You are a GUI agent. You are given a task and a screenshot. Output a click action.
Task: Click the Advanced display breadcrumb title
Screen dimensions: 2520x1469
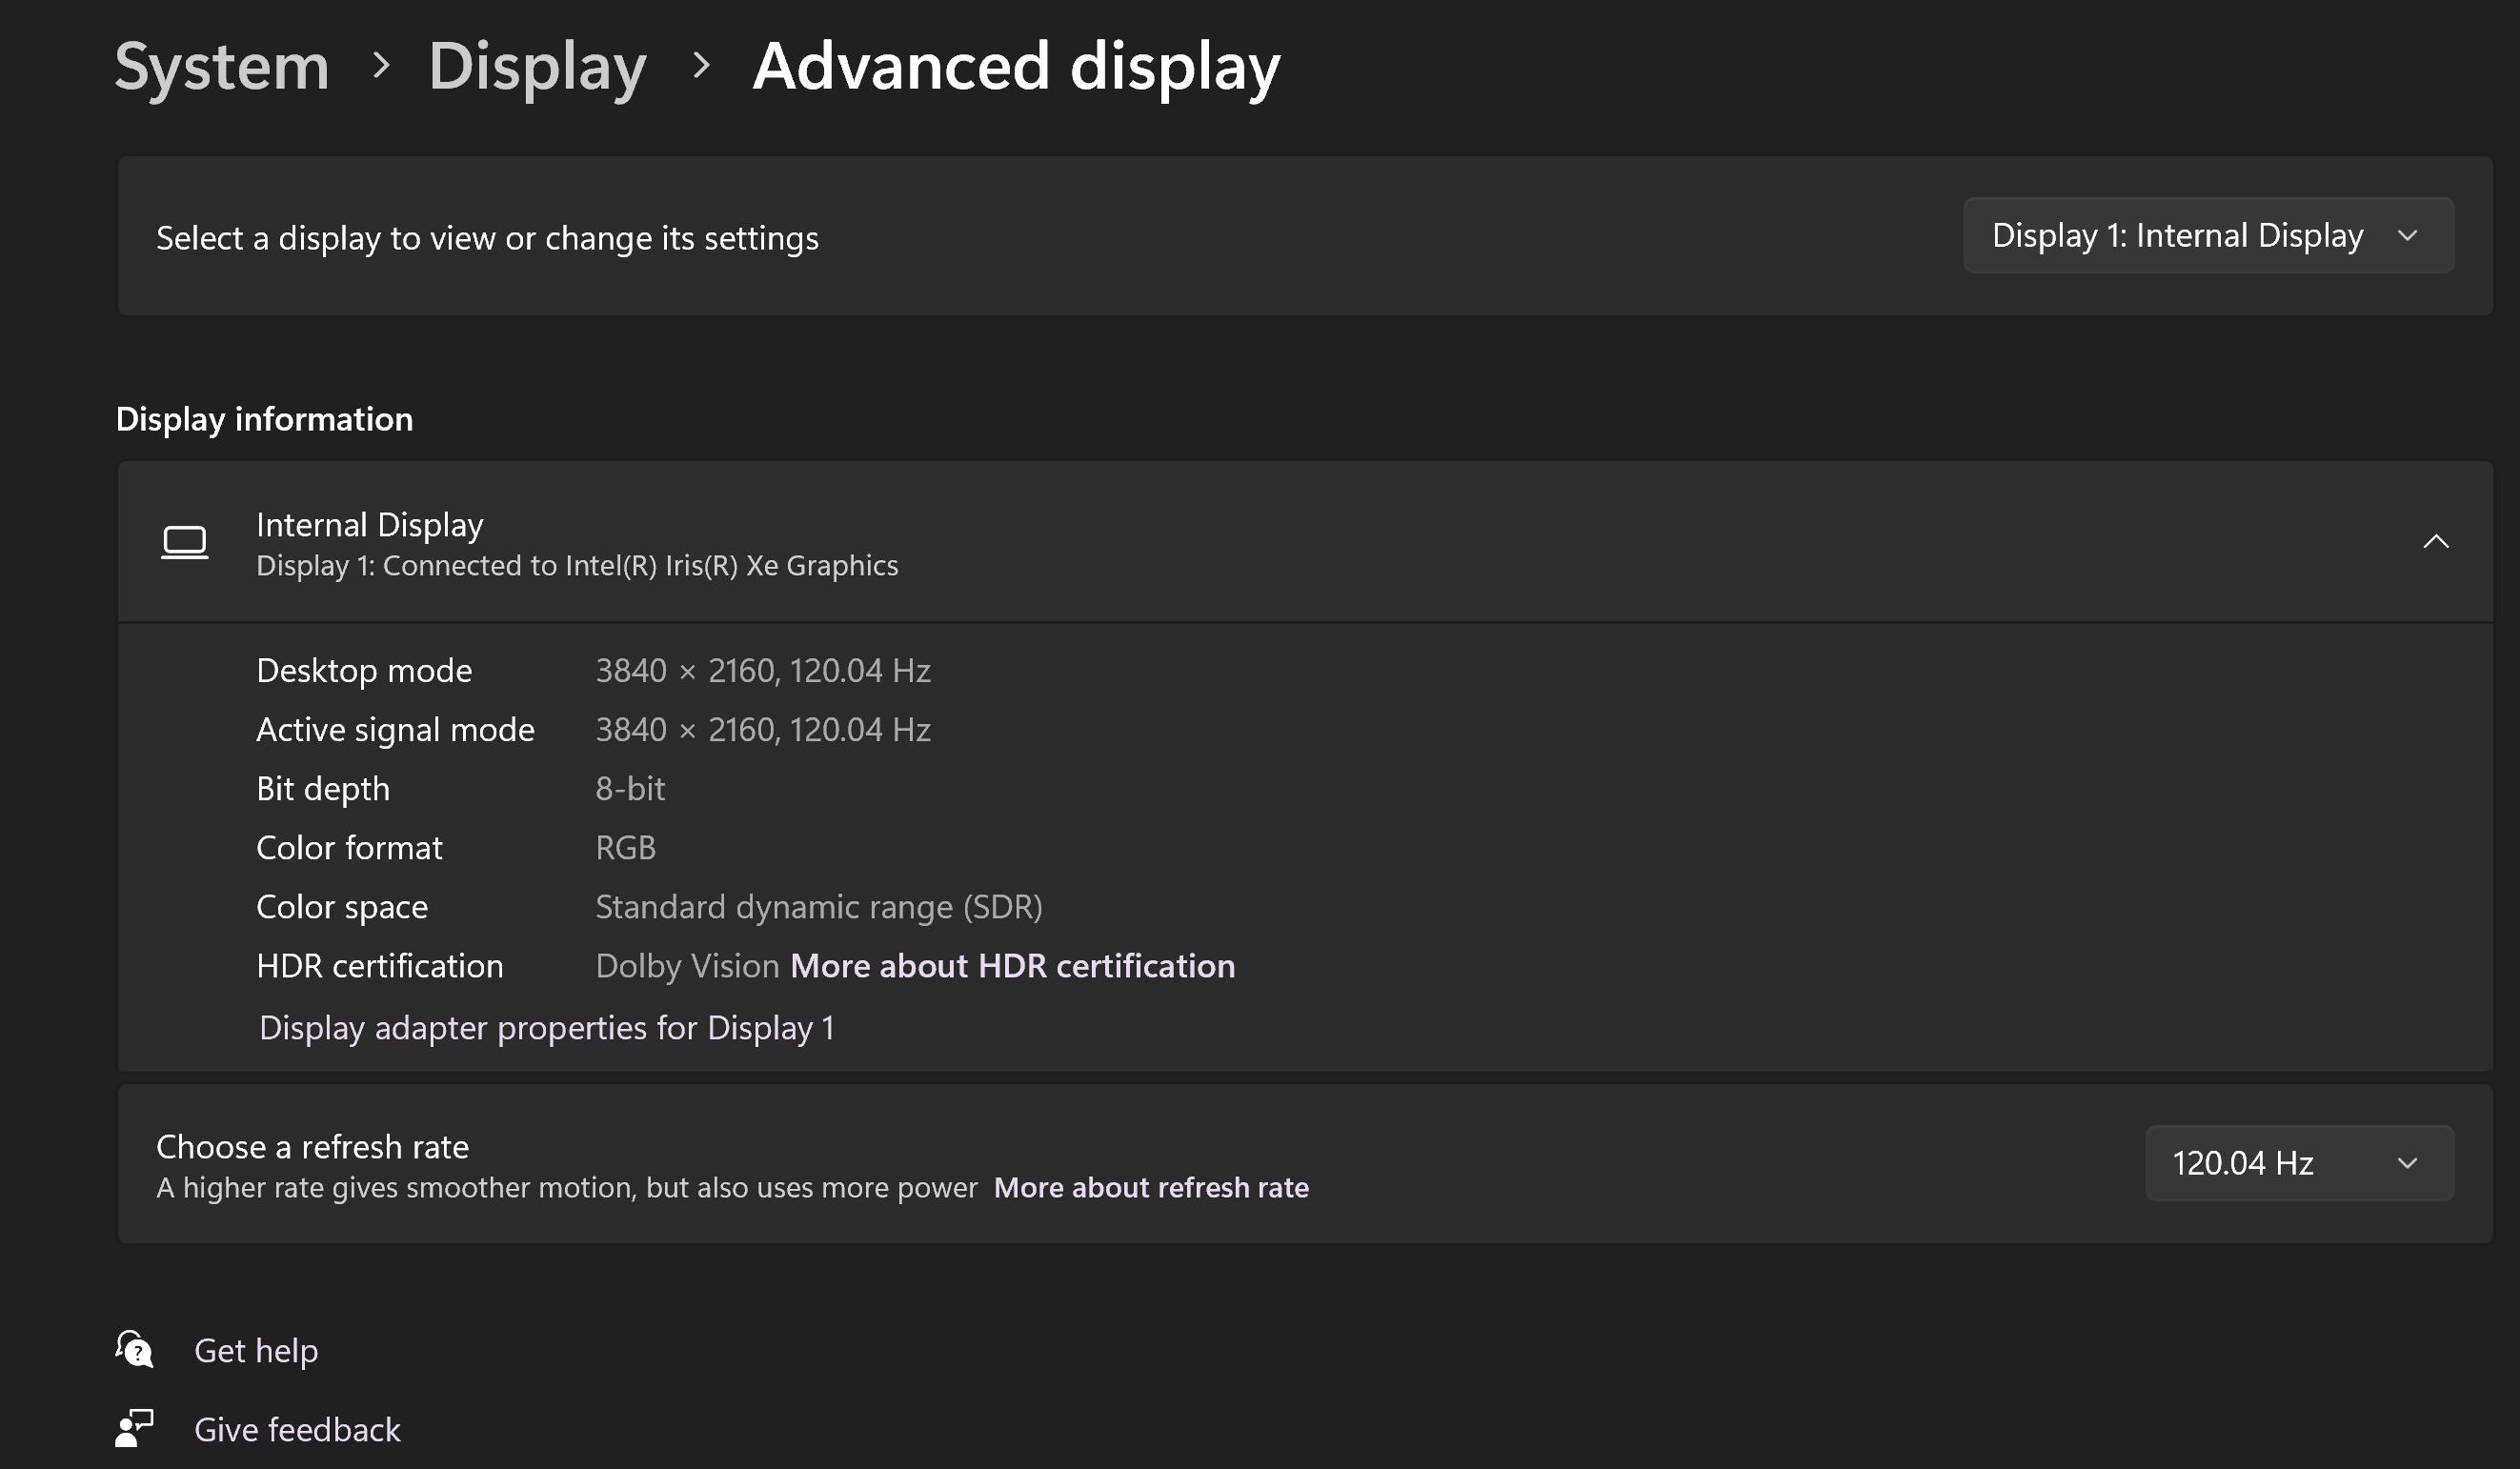1016,68
